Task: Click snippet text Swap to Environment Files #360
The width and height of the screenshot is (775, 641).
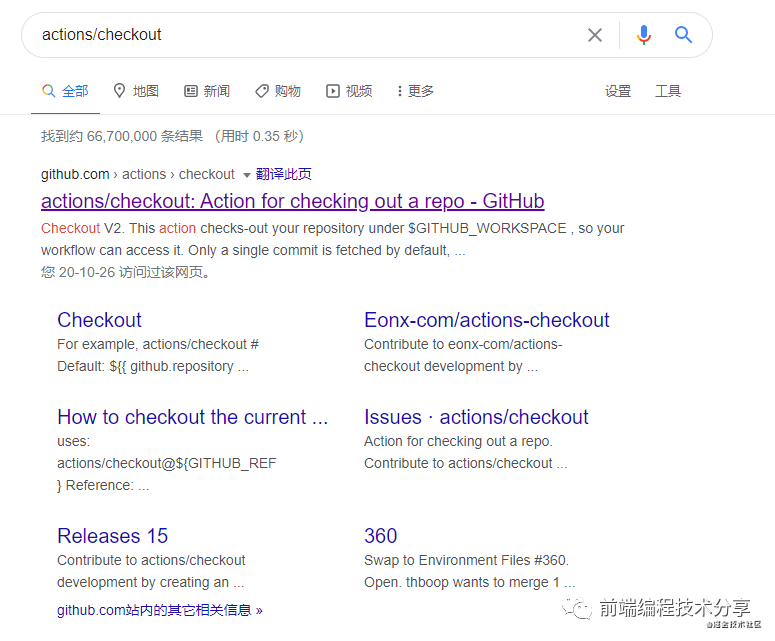Action: click(467, 560)
